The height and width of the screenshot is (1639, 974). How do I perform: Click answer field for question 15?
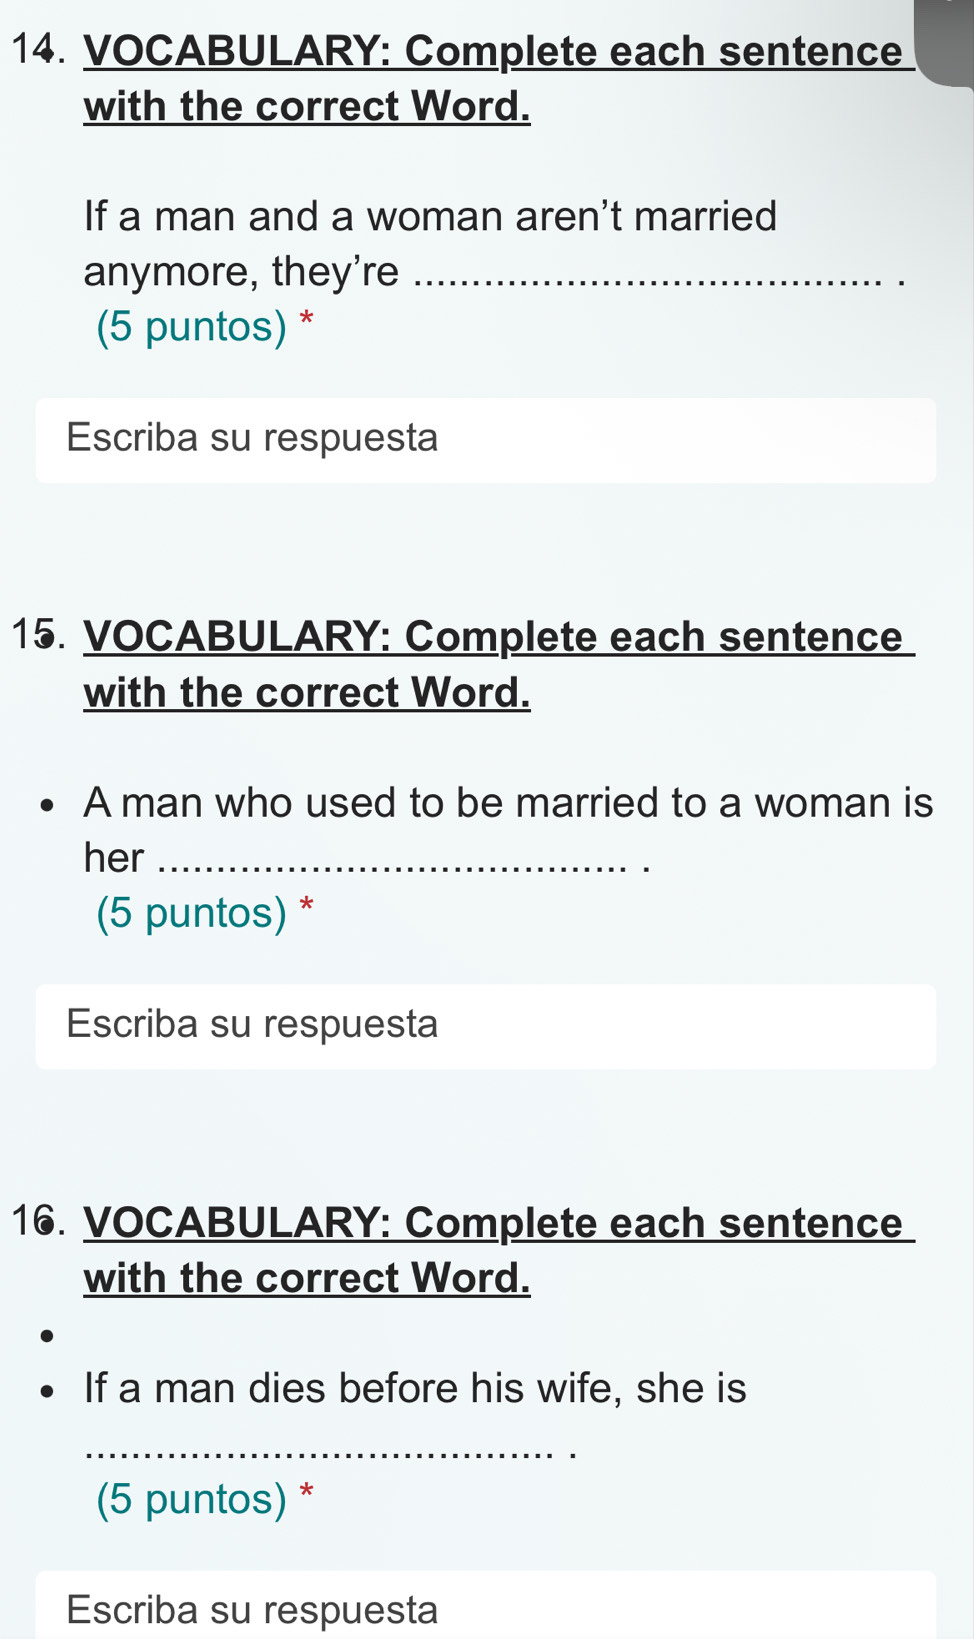pyautogui.click(x=486, y=1025)
